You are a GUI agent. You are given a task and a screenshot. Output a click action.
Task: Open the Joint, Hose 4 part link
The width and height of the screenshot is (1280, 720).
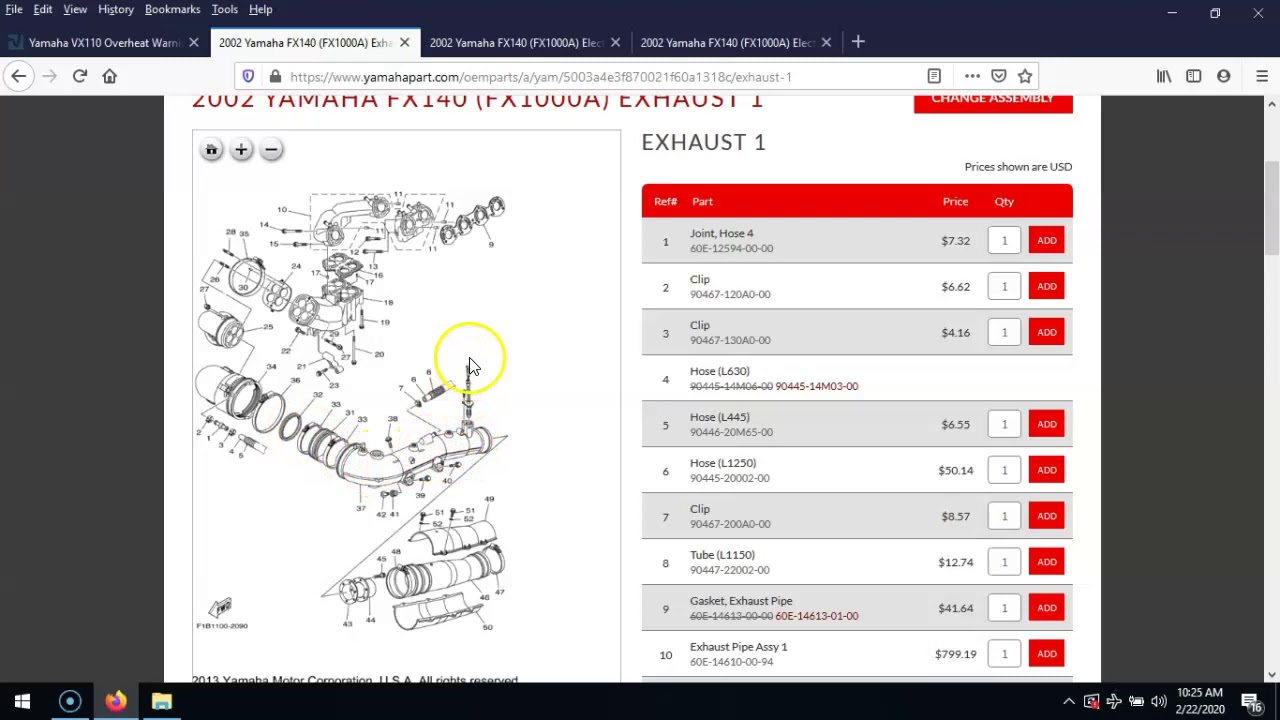721,233
